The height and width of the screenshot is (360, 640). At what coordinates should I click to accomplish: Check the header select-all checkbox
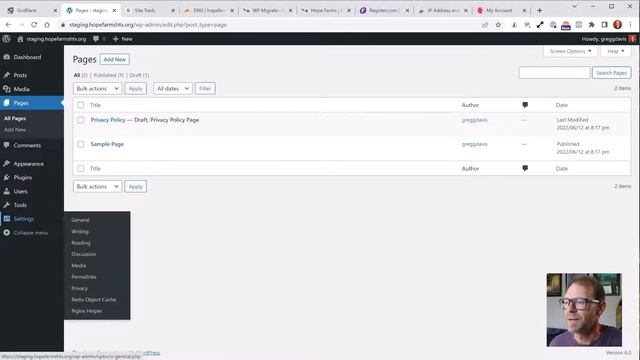[81, 105]
